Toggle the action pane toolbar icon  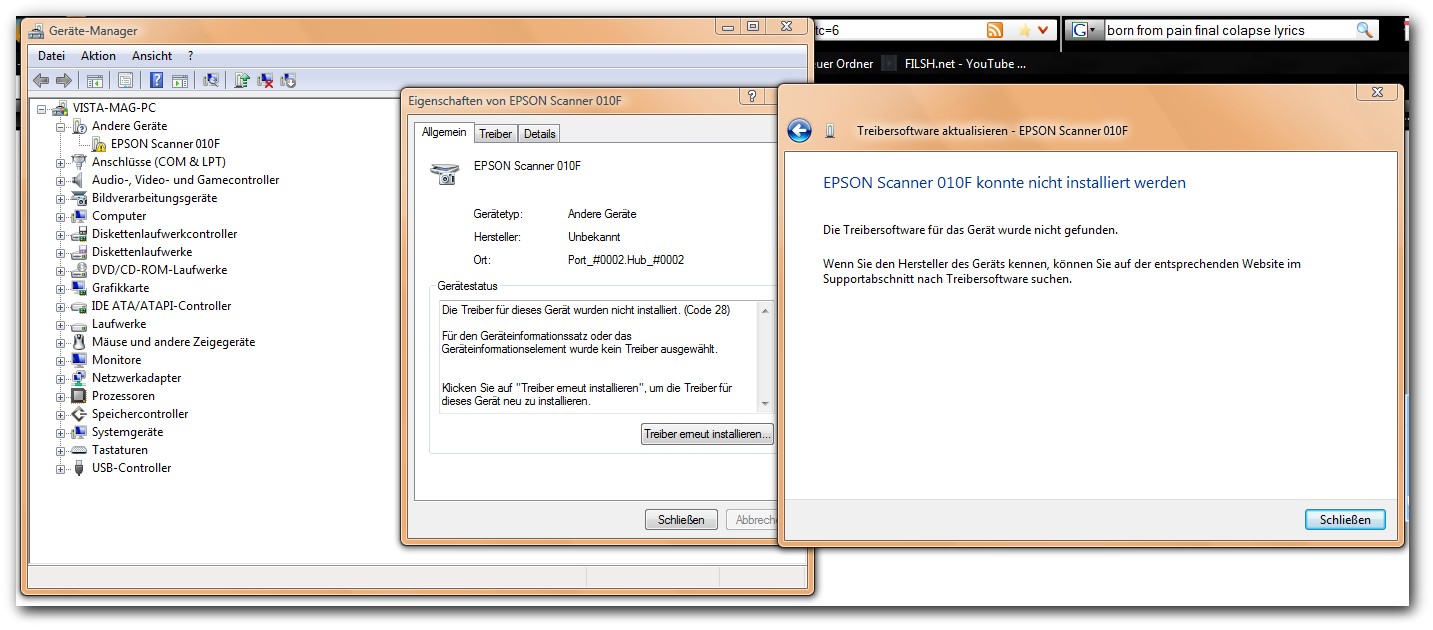click(180, 80)
